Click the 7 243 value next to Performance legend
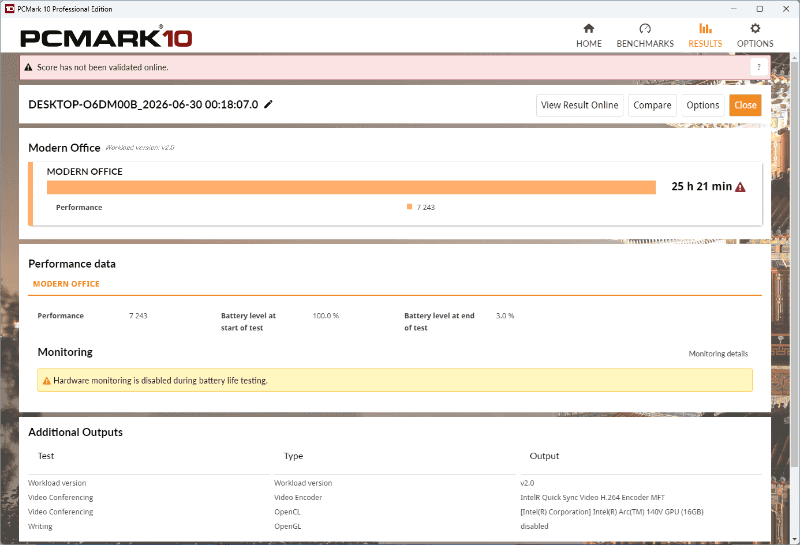Image resolution: width=800 pixels, height=545 pixels. (426, 207)
